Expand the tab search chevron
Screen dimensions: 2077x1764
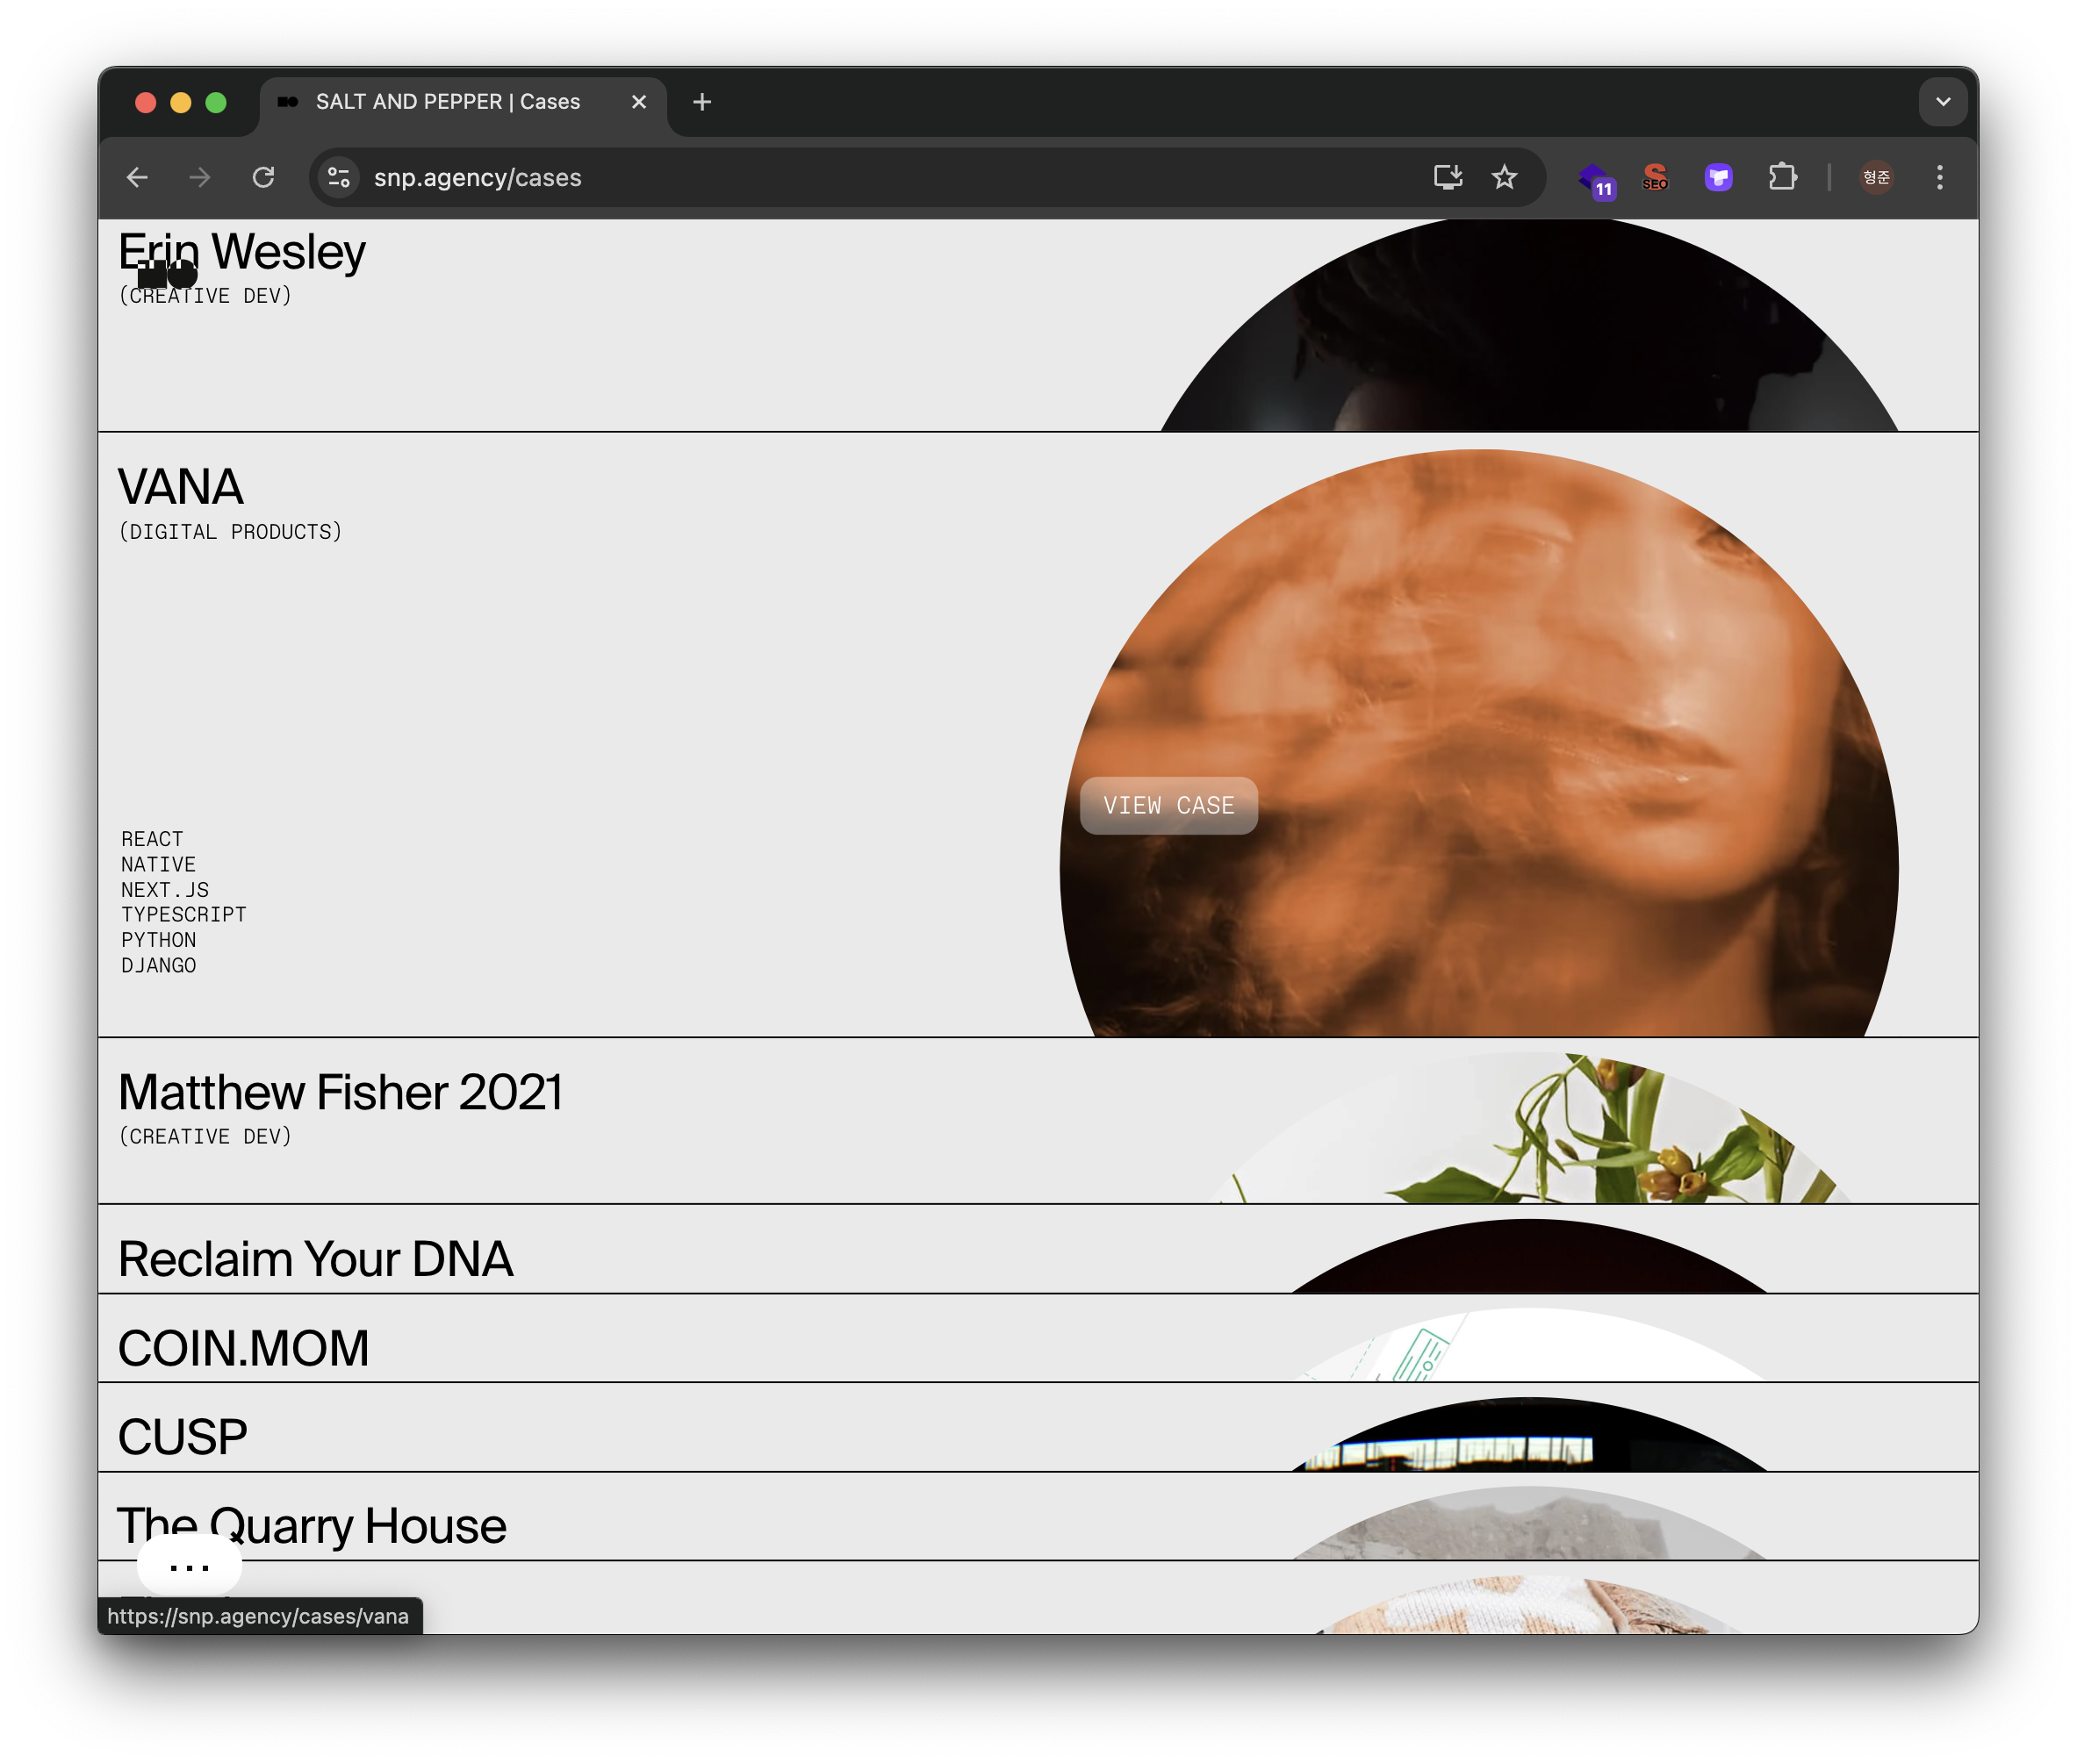click(x=1942, y=102)
